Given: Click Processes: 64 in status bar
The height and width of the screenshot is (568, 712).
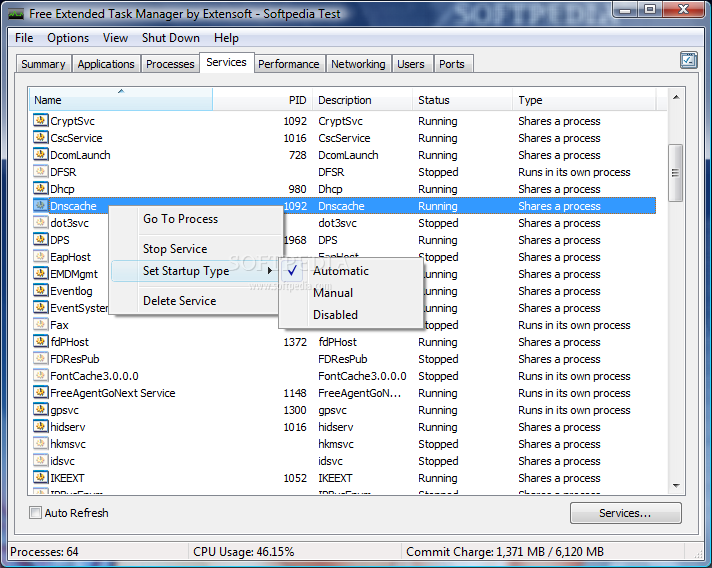Looking at the screenshot, I should [x=44, y=552].
